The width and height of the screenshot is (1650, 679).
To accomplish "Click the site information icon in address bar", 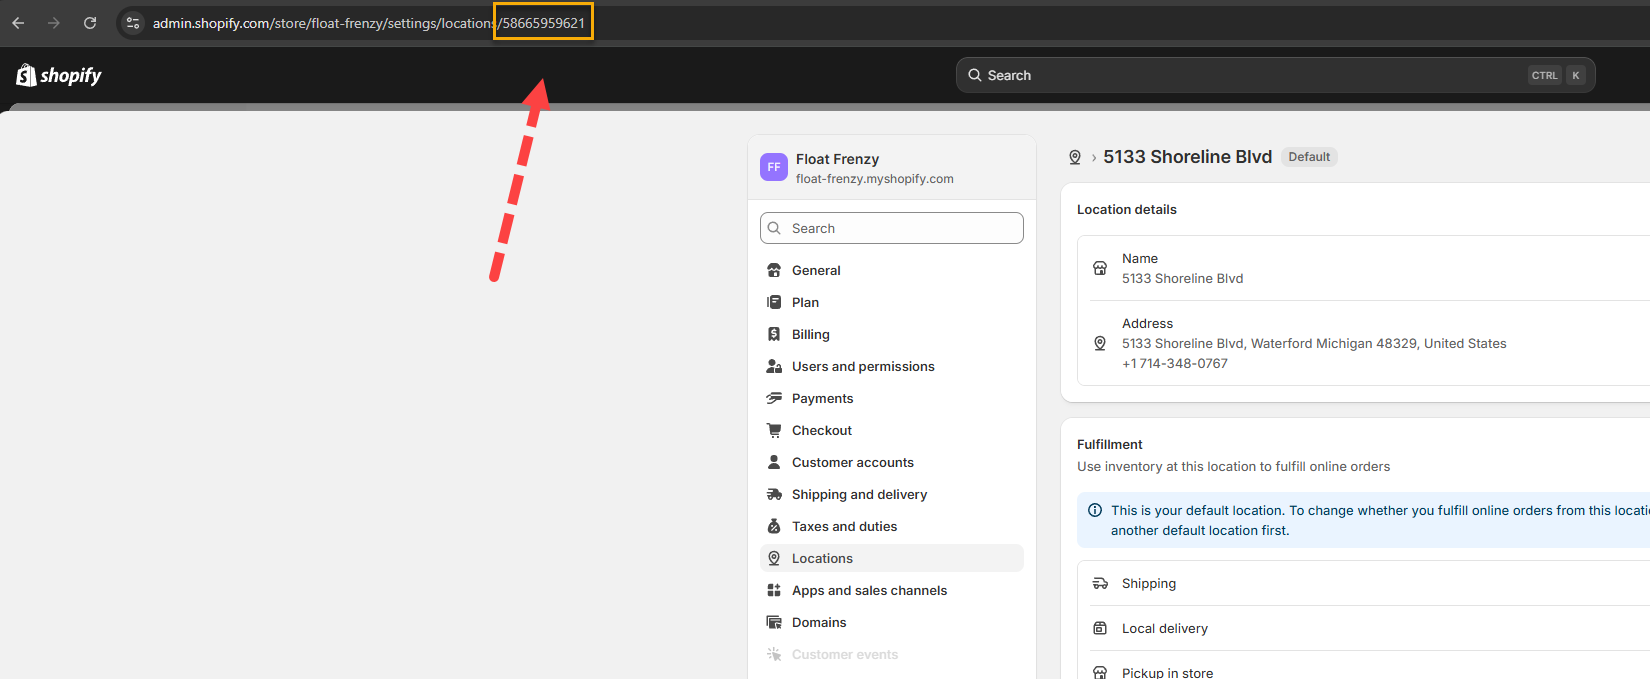I will (133, 23).
